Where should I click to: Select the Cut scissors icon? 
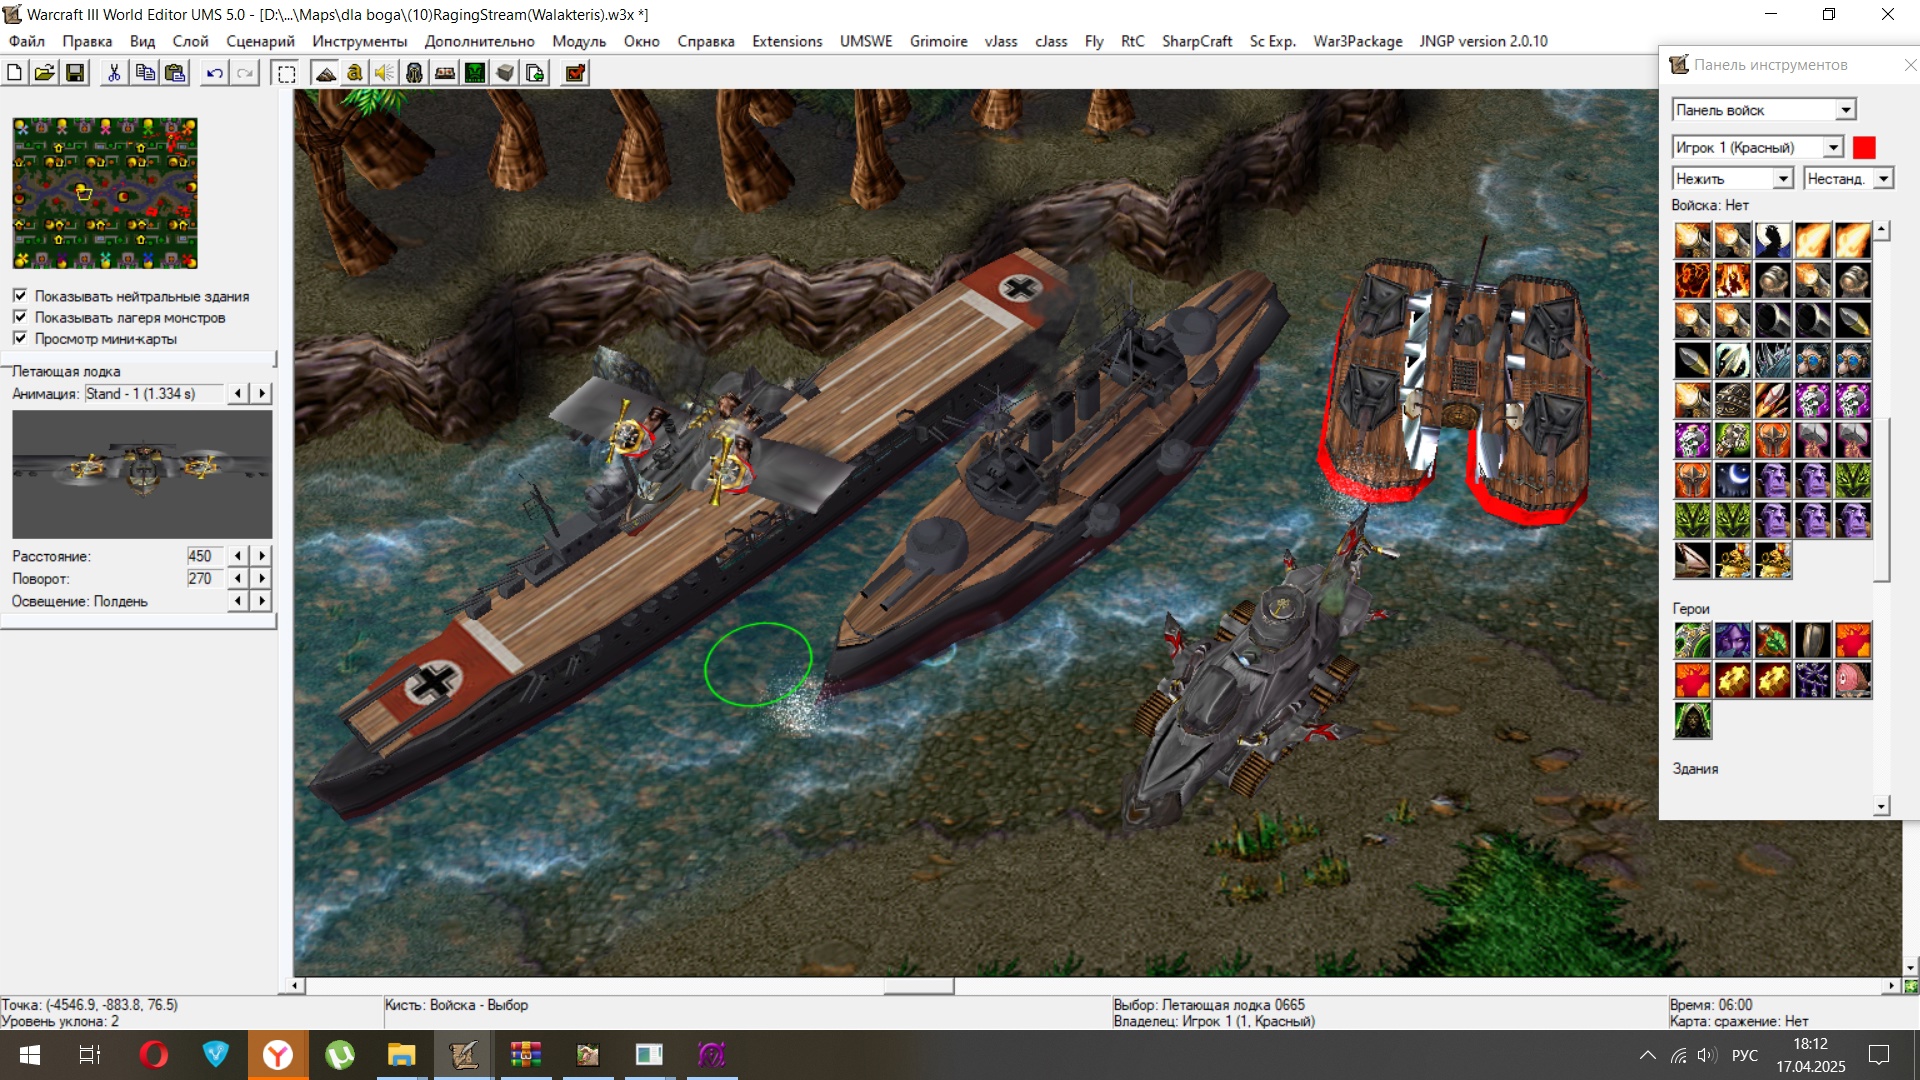point(114,73)
